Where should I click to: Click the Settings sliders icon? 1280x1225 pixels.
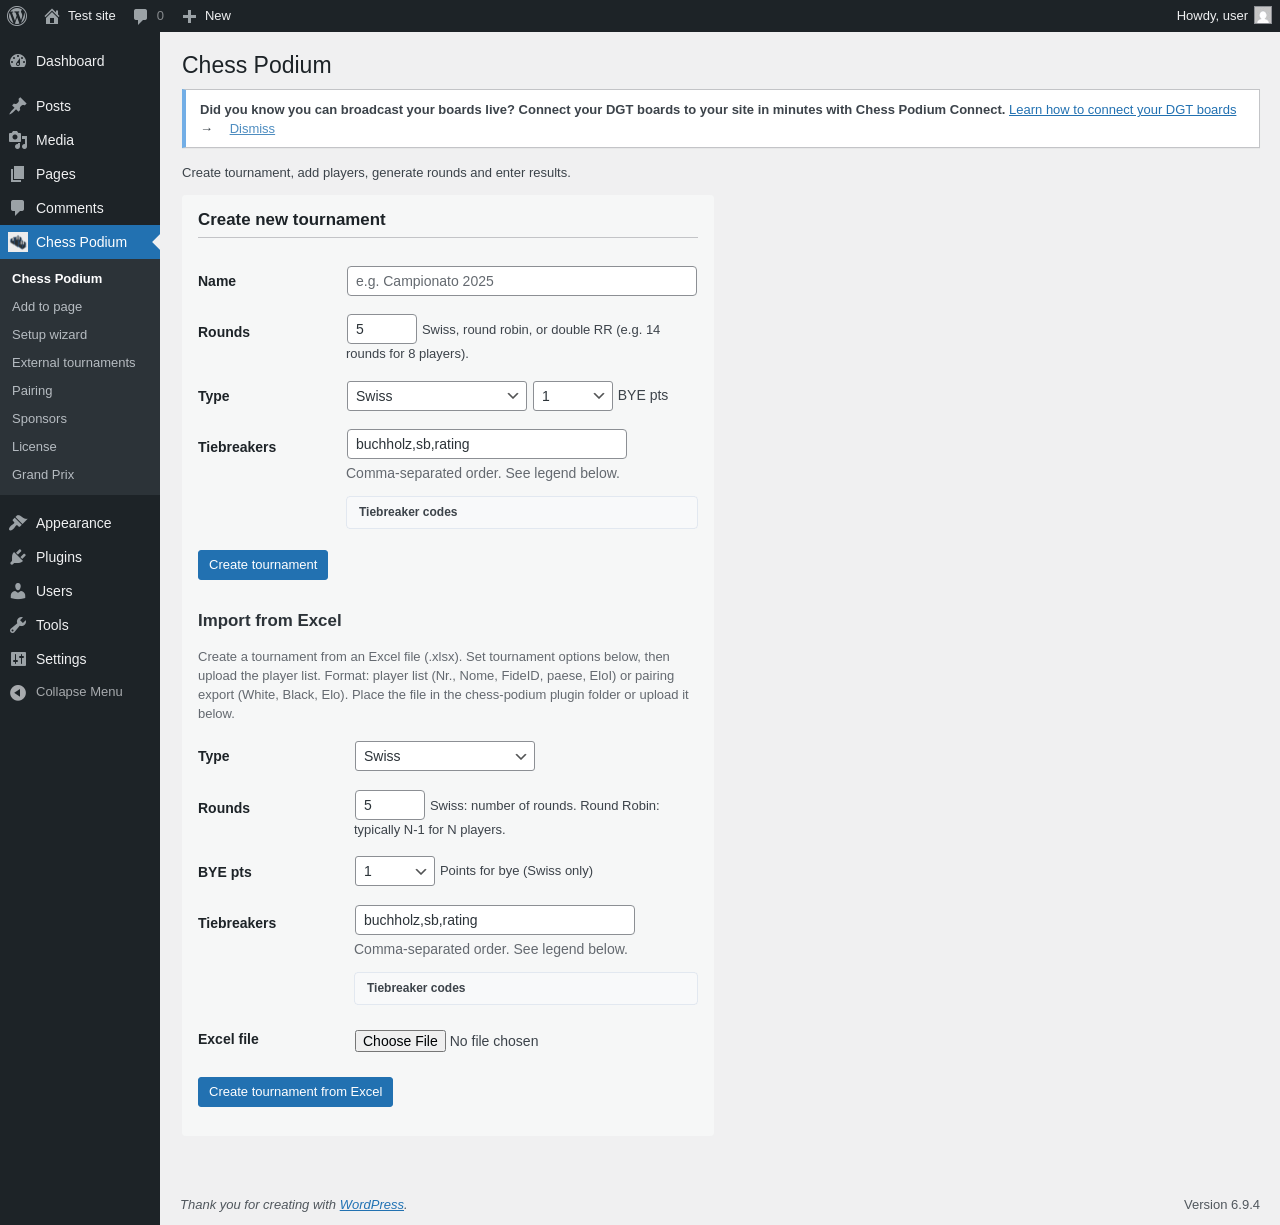click(18, 659)
